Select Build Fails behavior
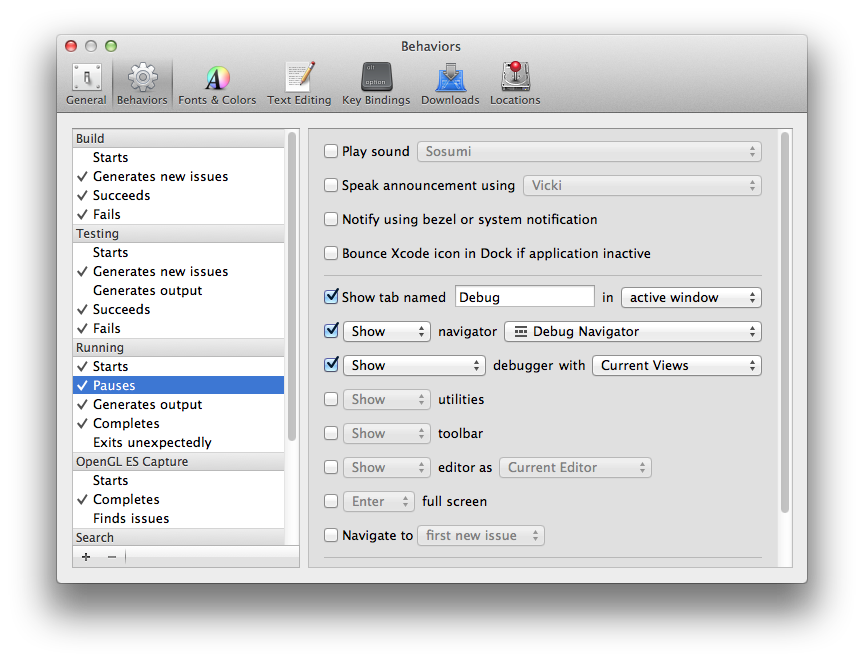 (x=179, y=214)
